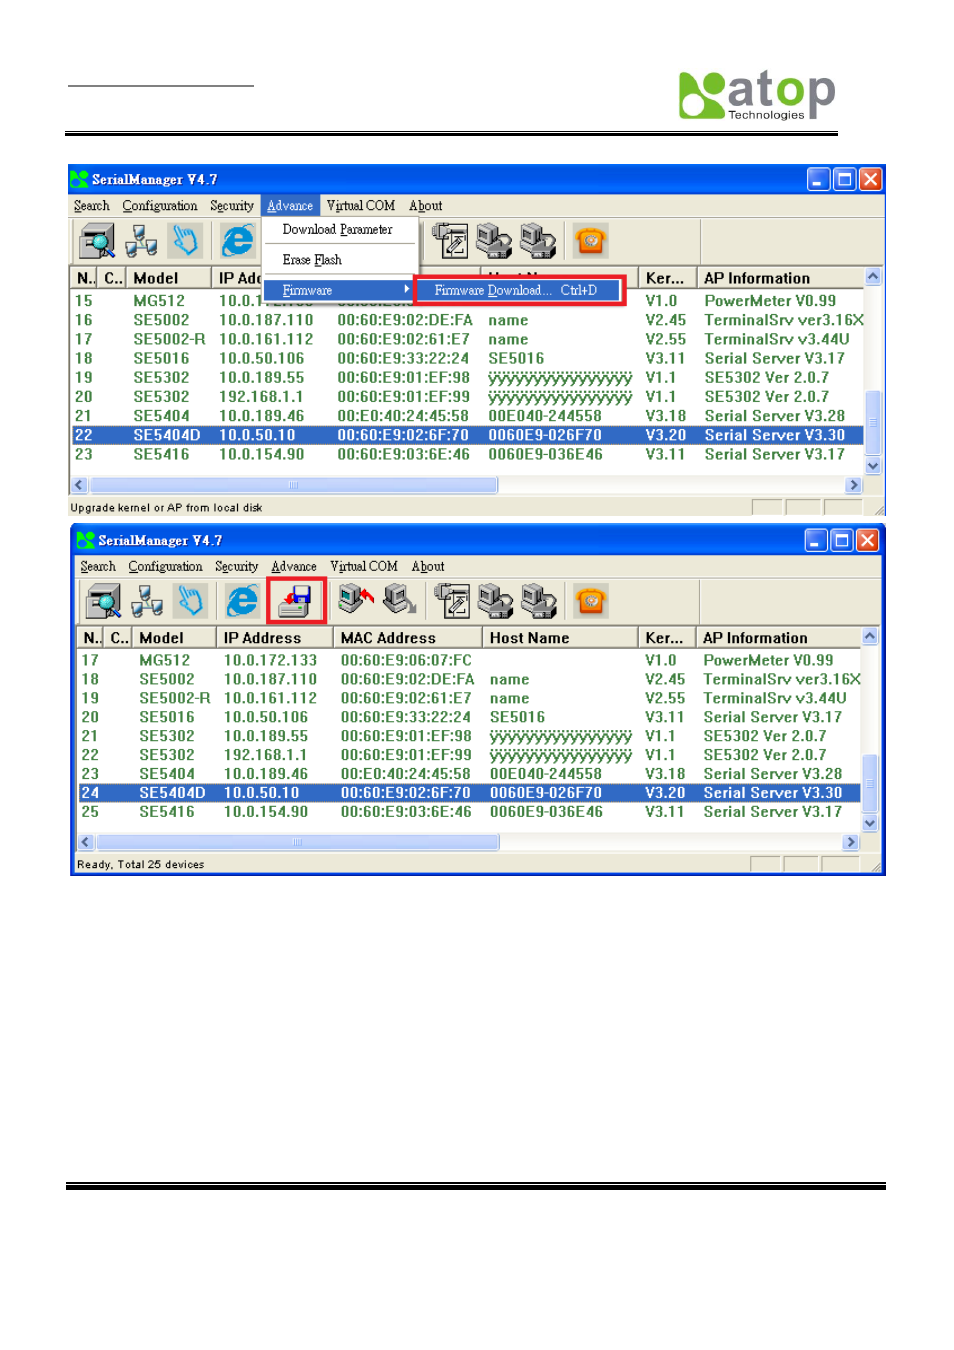This screenshot has width=954, height=1350.
Task: Open the Virtual COM menu in lower window
Action: point(364,567)
